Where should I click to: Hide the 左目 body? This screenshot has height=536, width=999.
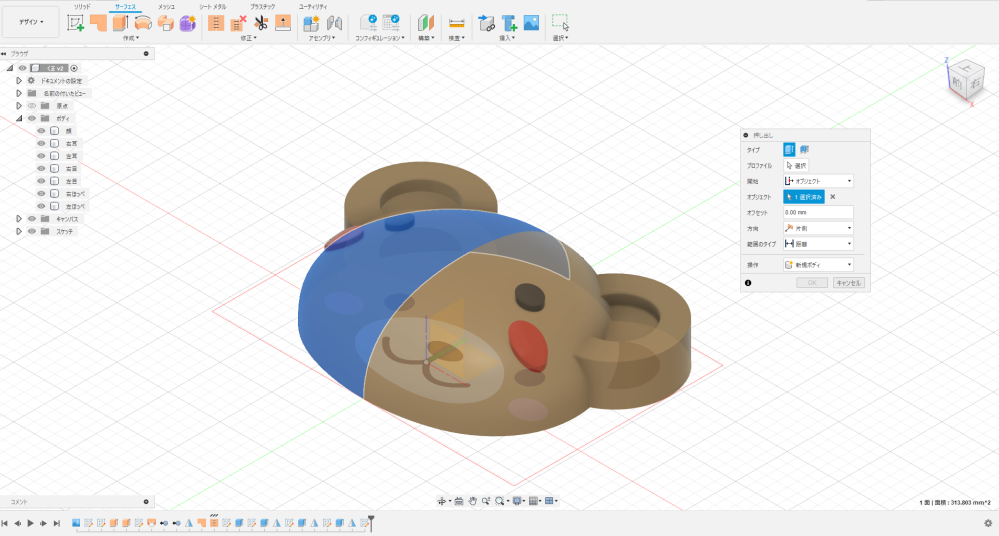point(41,181)
